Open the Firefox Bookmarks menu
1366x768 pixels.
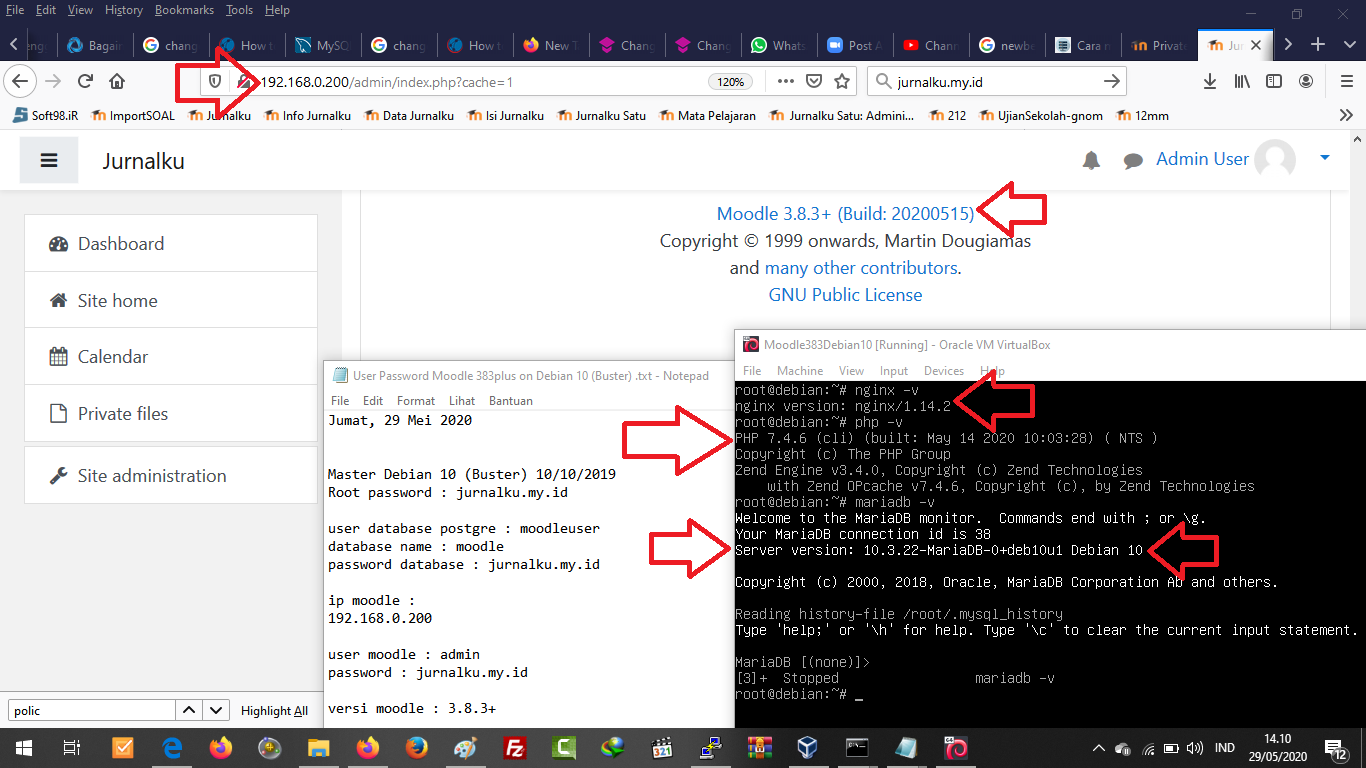185,10
